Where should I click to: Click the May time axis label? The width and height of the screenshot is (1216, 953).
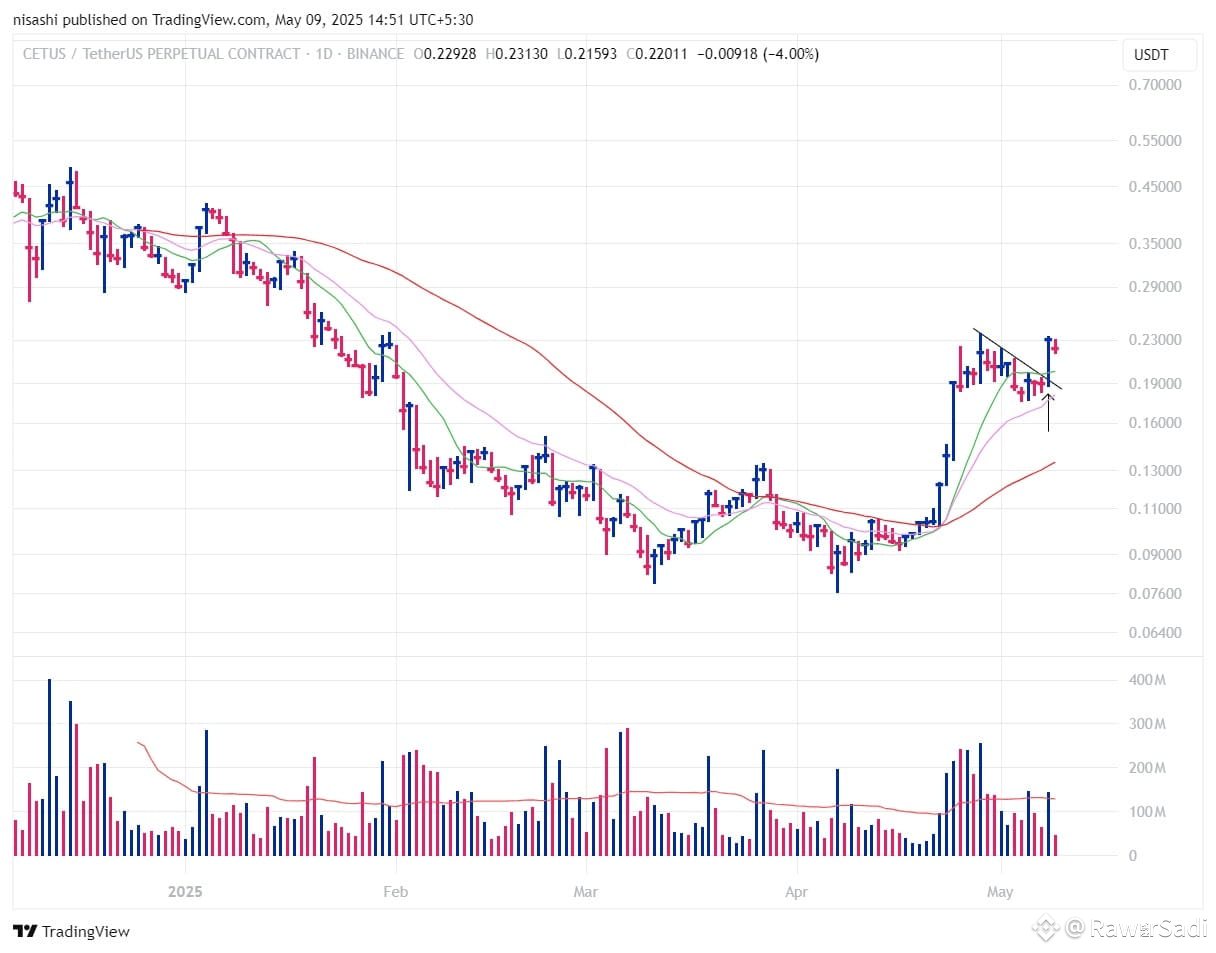(x=1000, y=890)
